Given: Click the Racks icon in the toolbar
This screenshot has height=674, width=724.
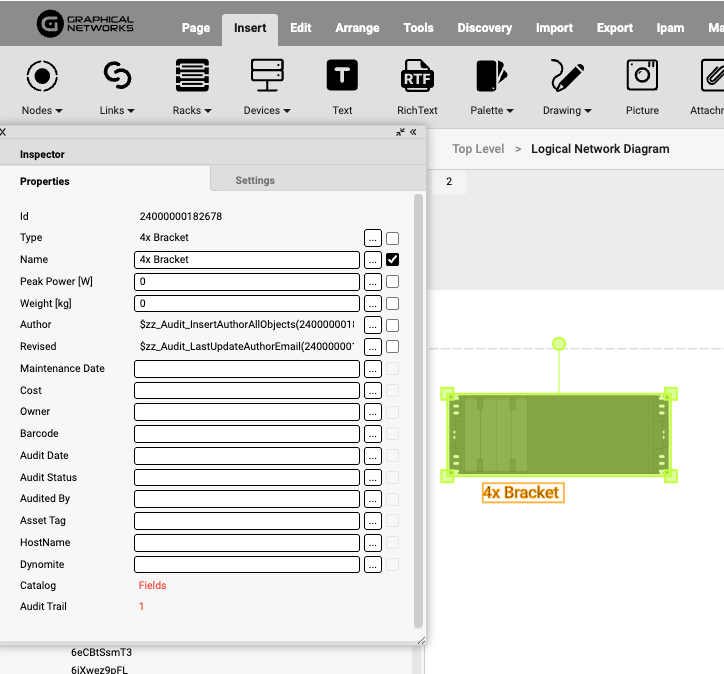Looking at the screenshot, I should pyautogui.click(x=192, y=76).
